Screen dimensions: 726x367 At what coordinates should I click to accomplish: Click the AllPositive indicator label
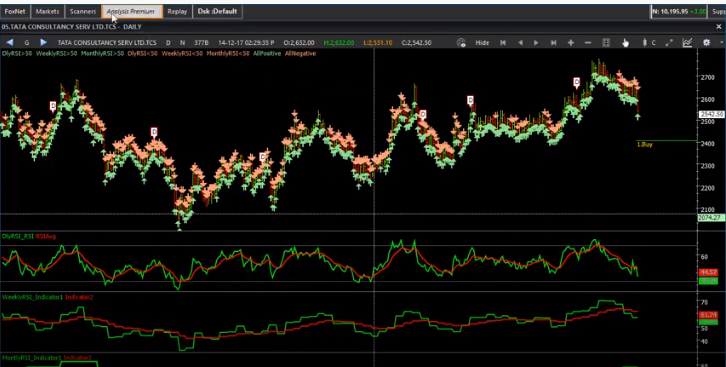[x=267, y=54]
